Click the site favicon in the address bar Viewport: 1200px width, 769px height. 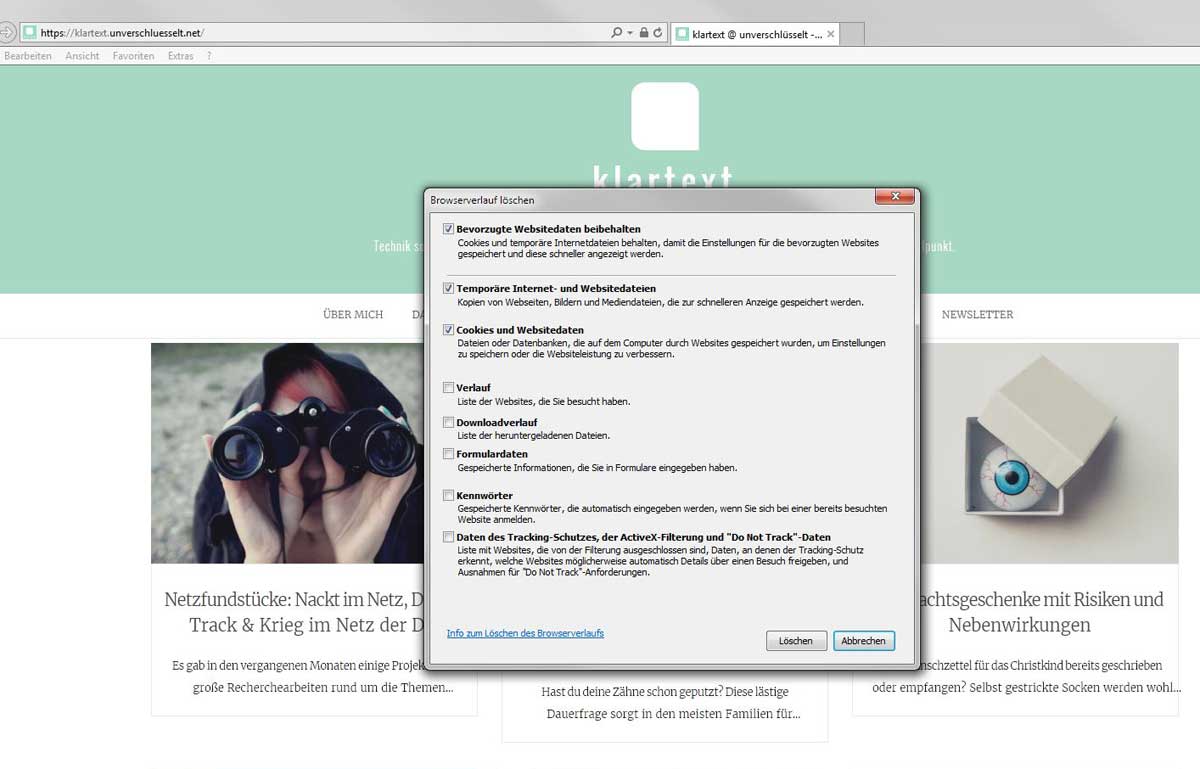coord(30,33)
